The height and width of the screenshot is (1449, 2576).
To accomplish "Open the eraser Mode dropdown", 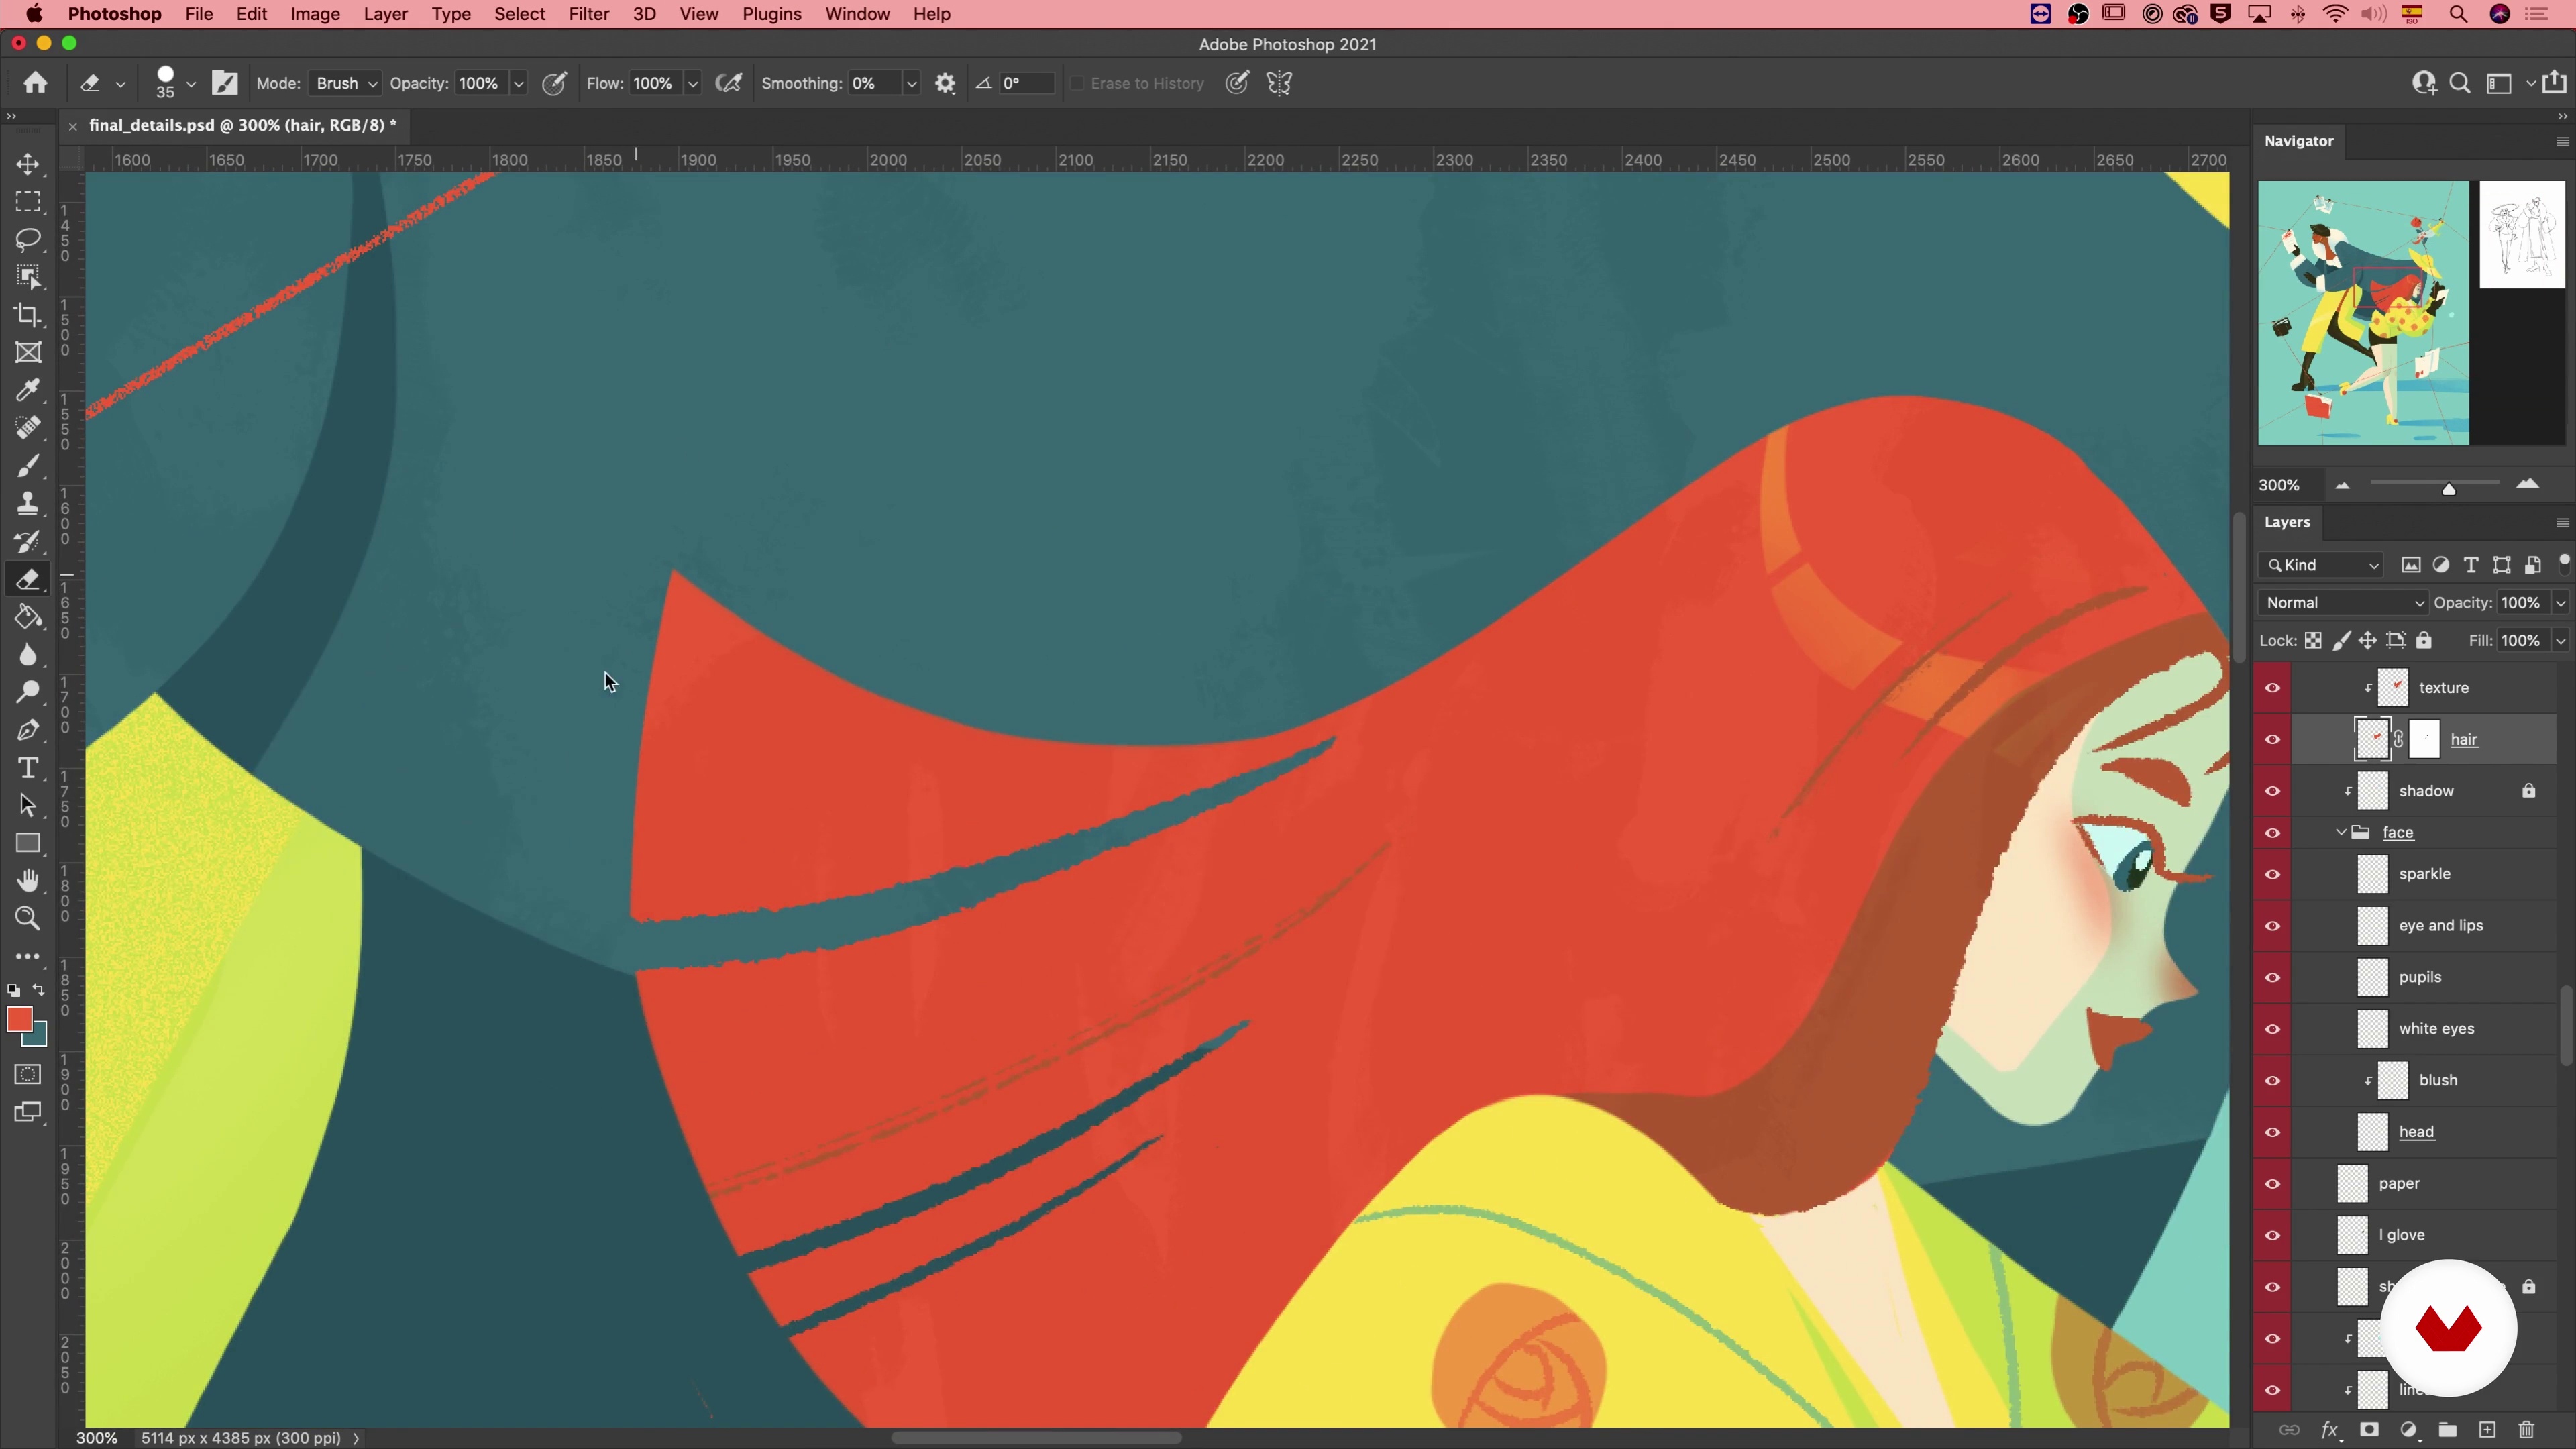I will point(345,84).
